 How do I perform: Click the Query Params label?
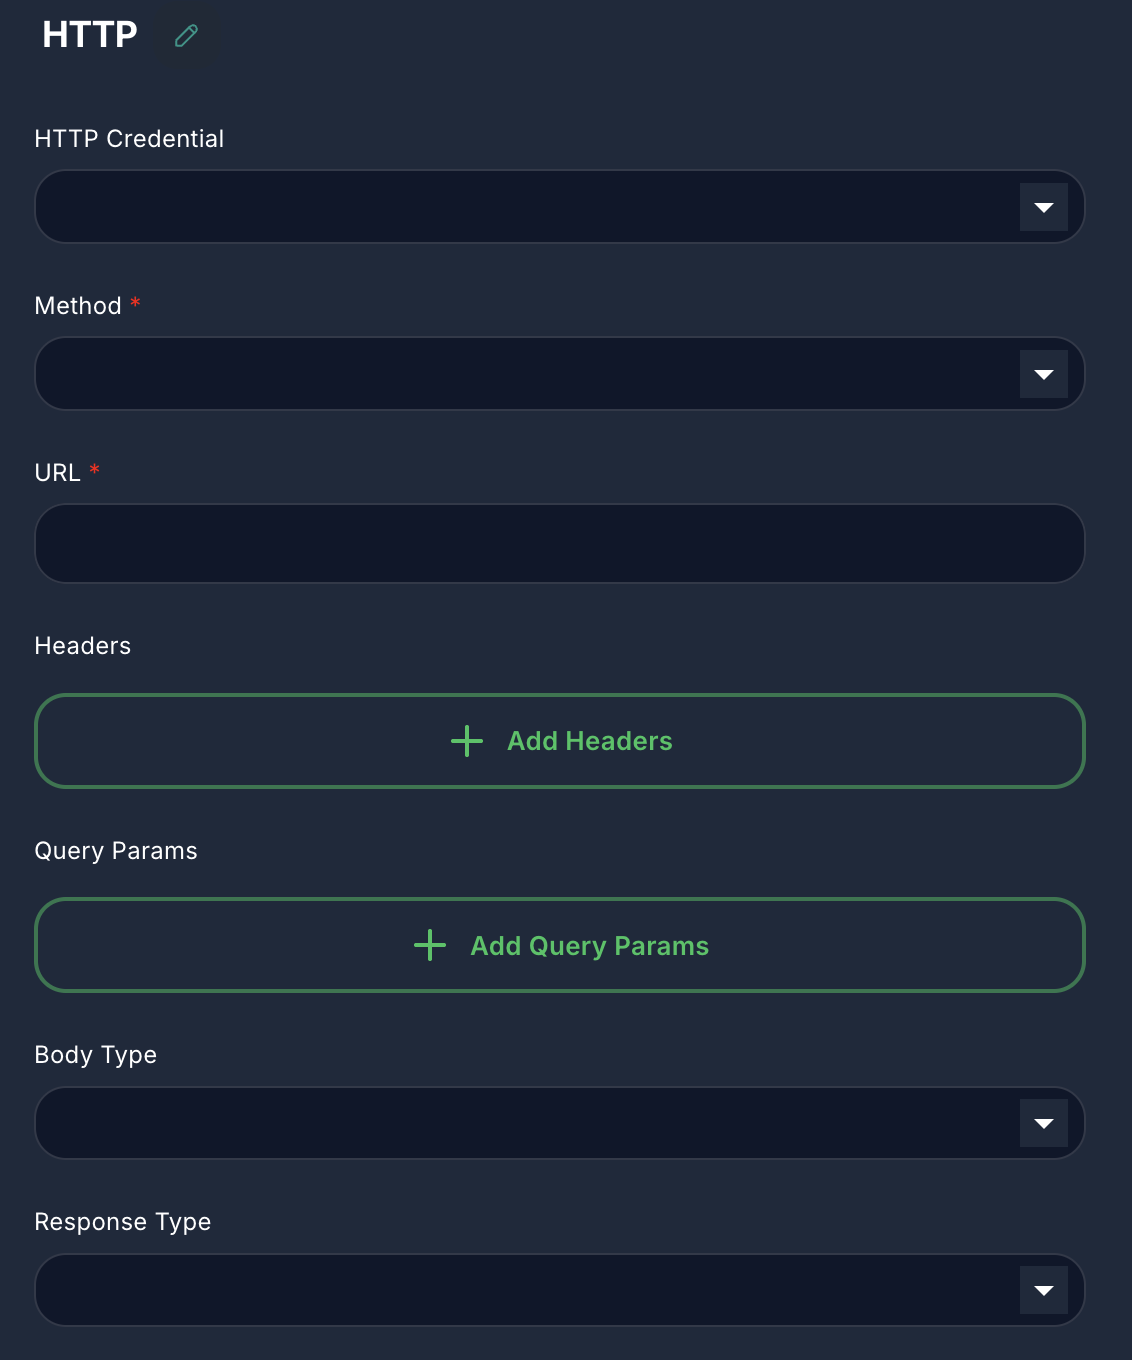tap(116, 851)
